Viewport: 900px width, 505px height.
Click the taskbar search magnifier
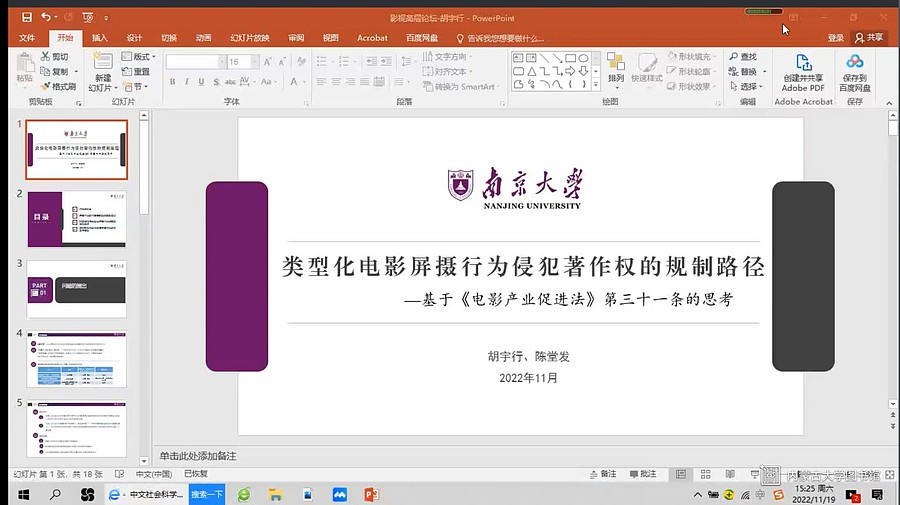point(55,494)
